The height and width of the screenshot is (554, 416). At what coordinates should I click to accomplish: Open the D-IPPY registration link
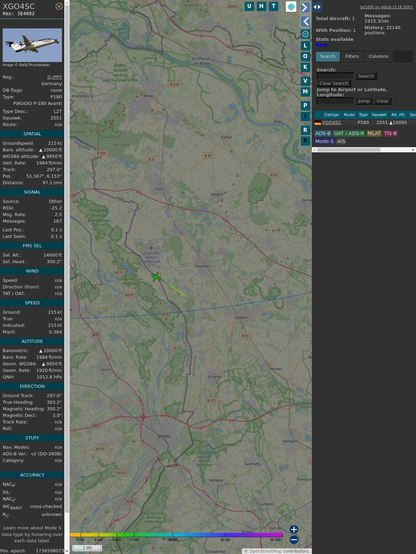pos(54,77)
